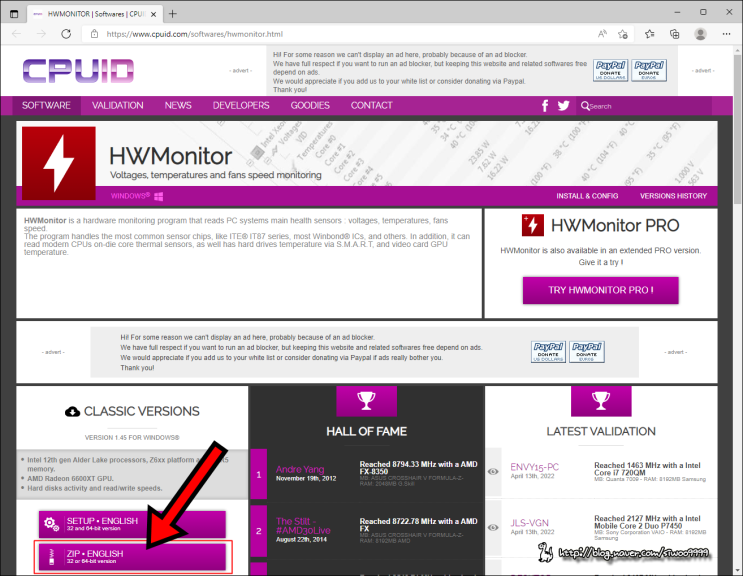View JLS-VGN validation eye icon
This screenshot has height=576, width=743.
pyautogui.click(x=493, y=527)
